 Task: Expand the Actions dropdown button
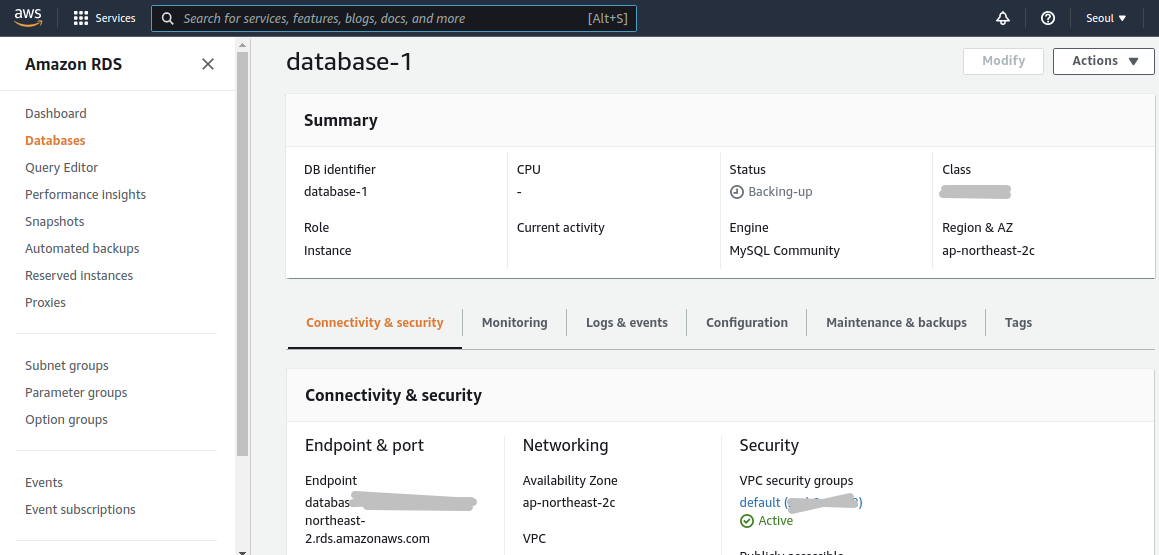(1104, 61)
